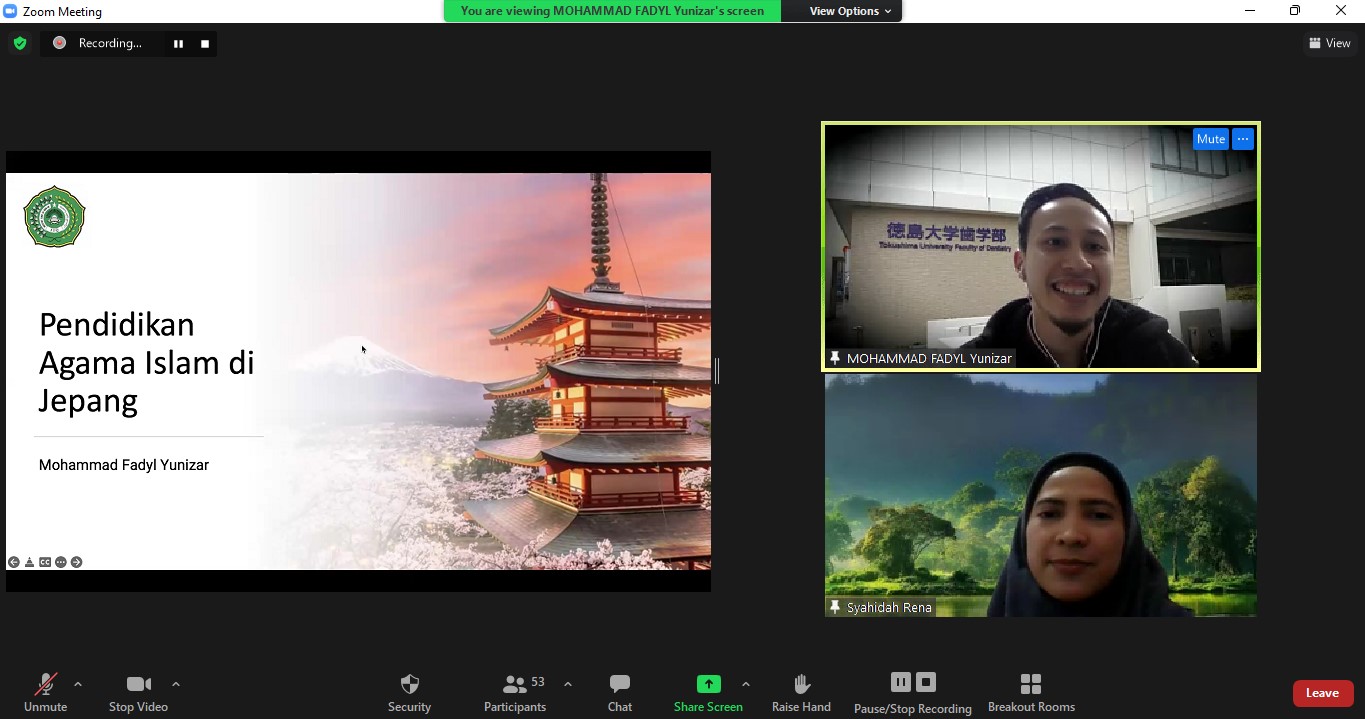Click the pin icon on Syahidah Rena's label
The height and width of the screenshot is (719, 1365).
835,607
